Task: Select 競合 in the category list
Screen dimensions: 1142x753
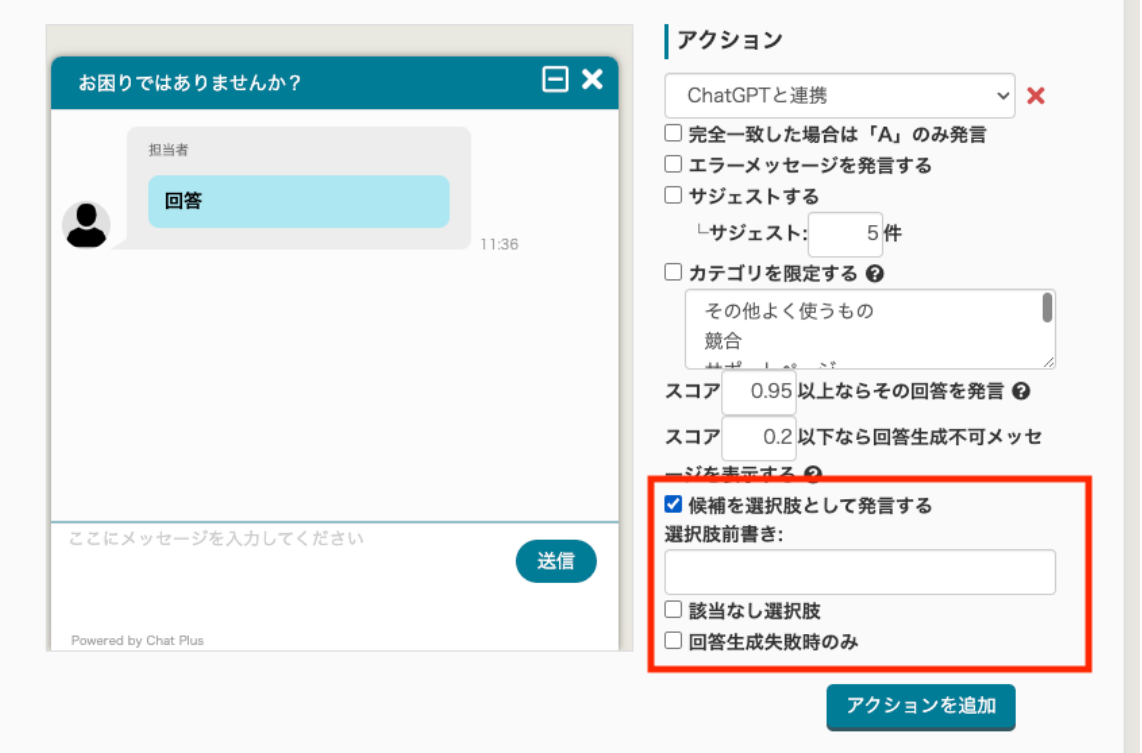Action: 724,341
